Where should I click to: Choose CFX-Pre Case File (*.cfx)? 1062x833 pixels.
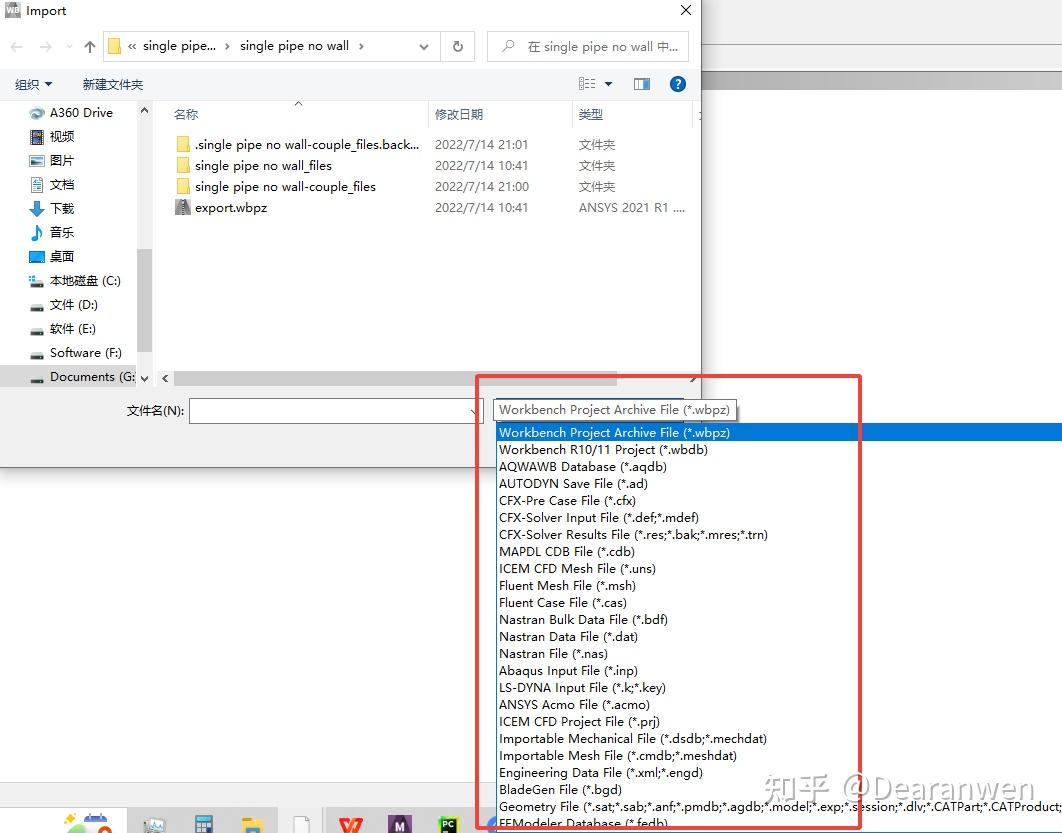[x=568, y=500]
